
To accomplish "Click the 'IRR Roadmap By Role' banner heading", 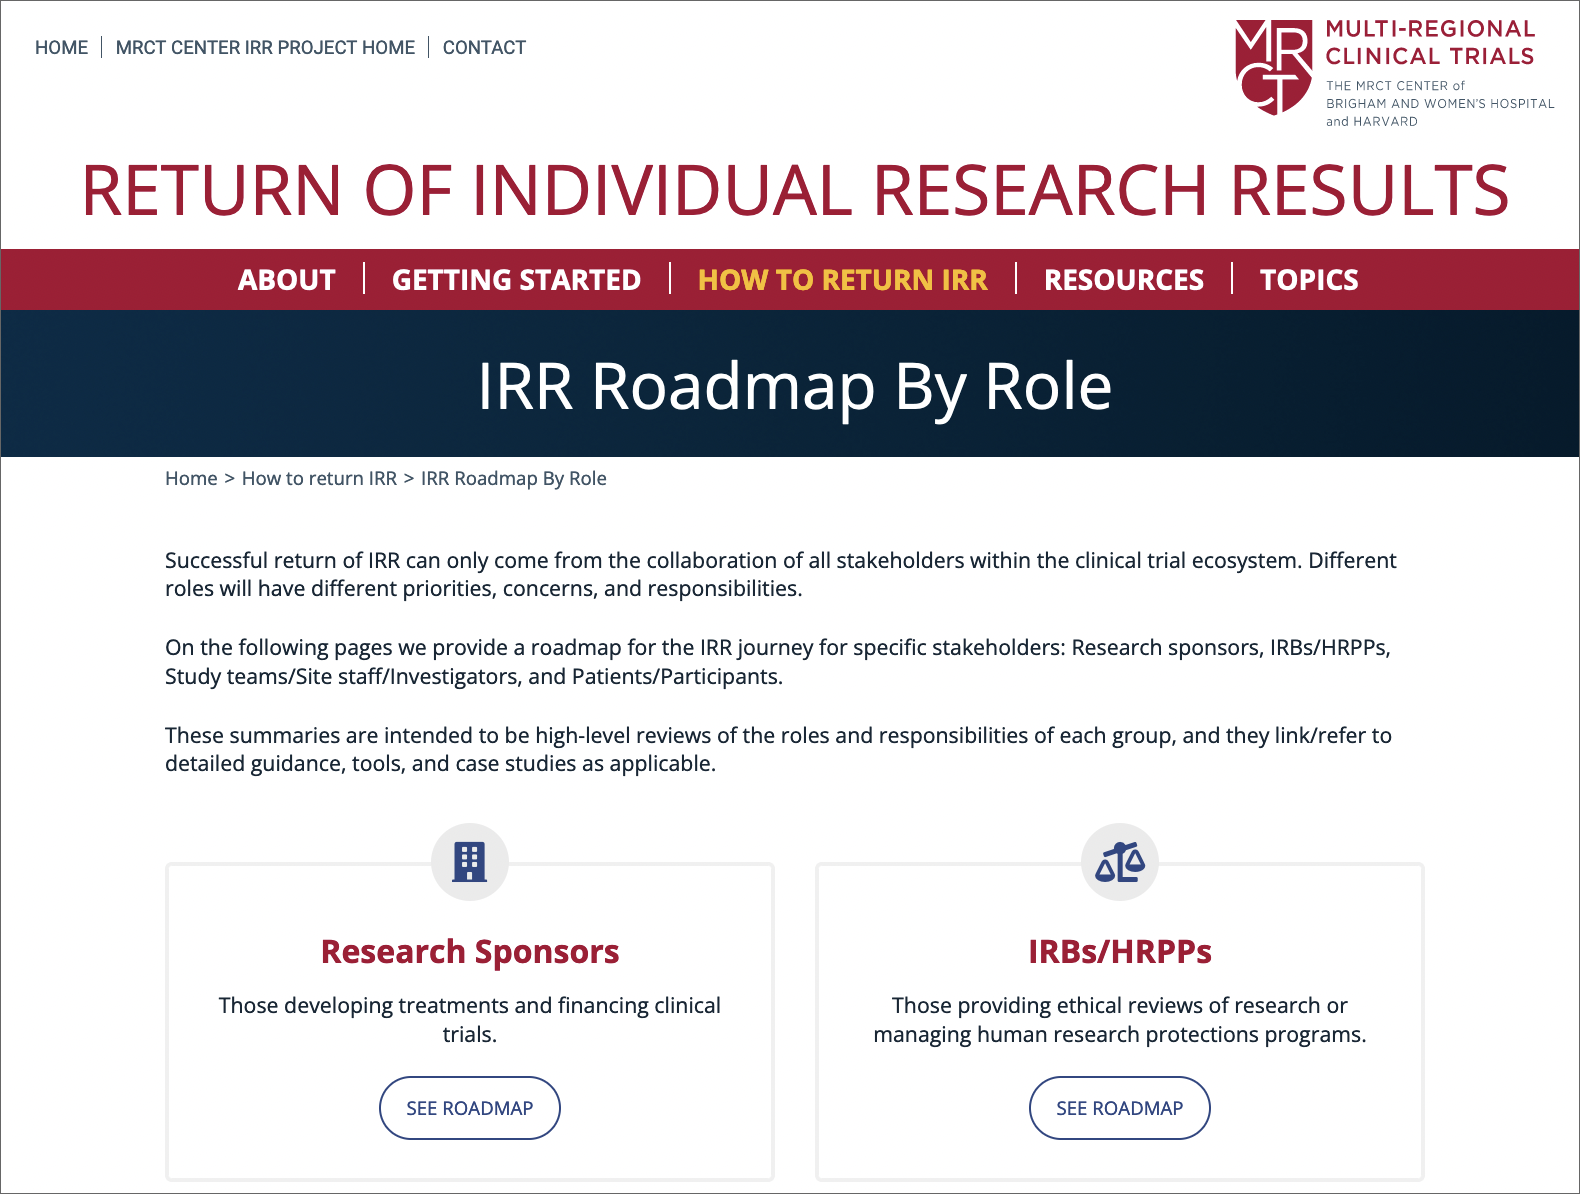I will pyautogui.click(x=794, y=386).
